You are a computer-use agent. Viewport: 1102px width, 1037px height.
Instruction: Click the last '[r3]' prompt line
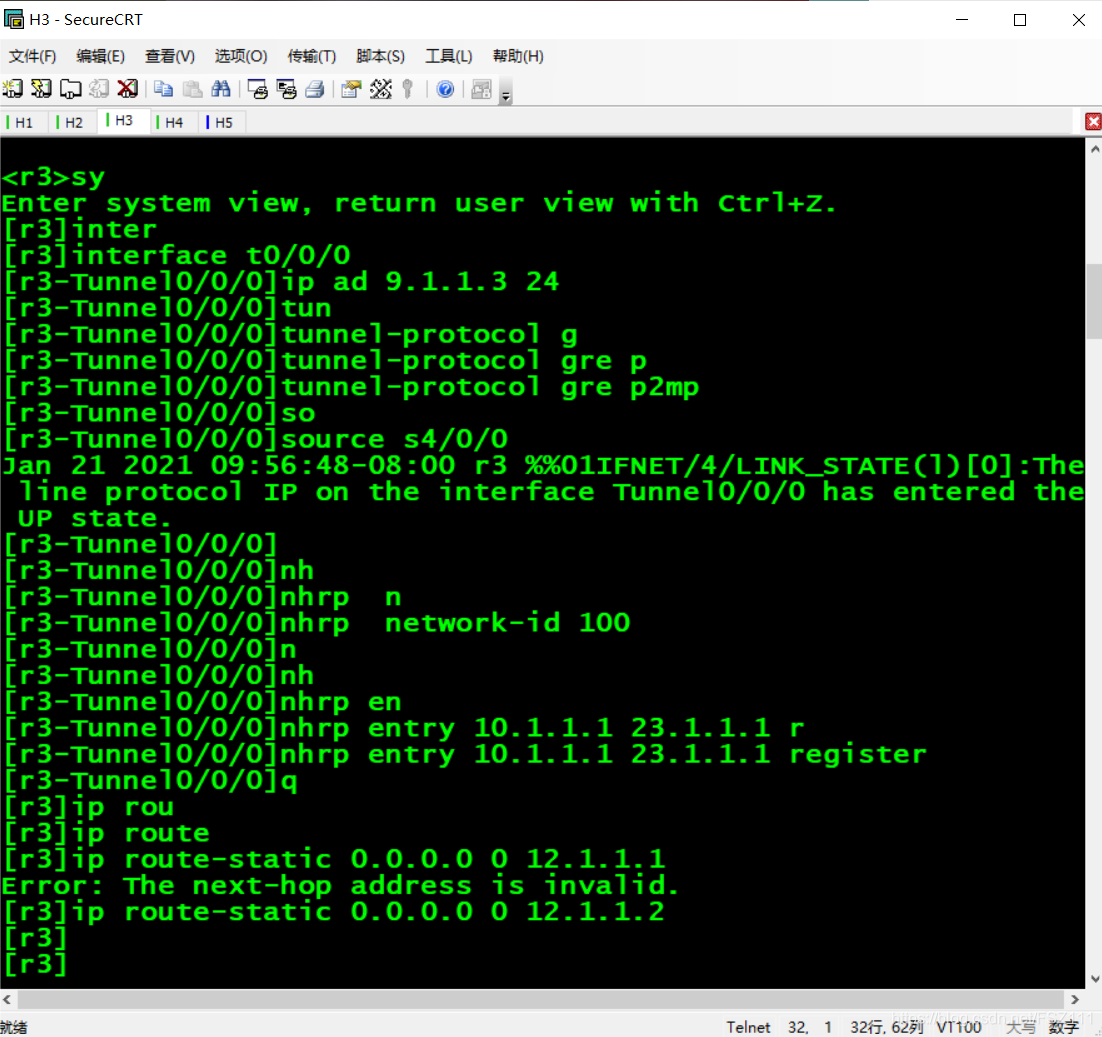click(35, 965)
